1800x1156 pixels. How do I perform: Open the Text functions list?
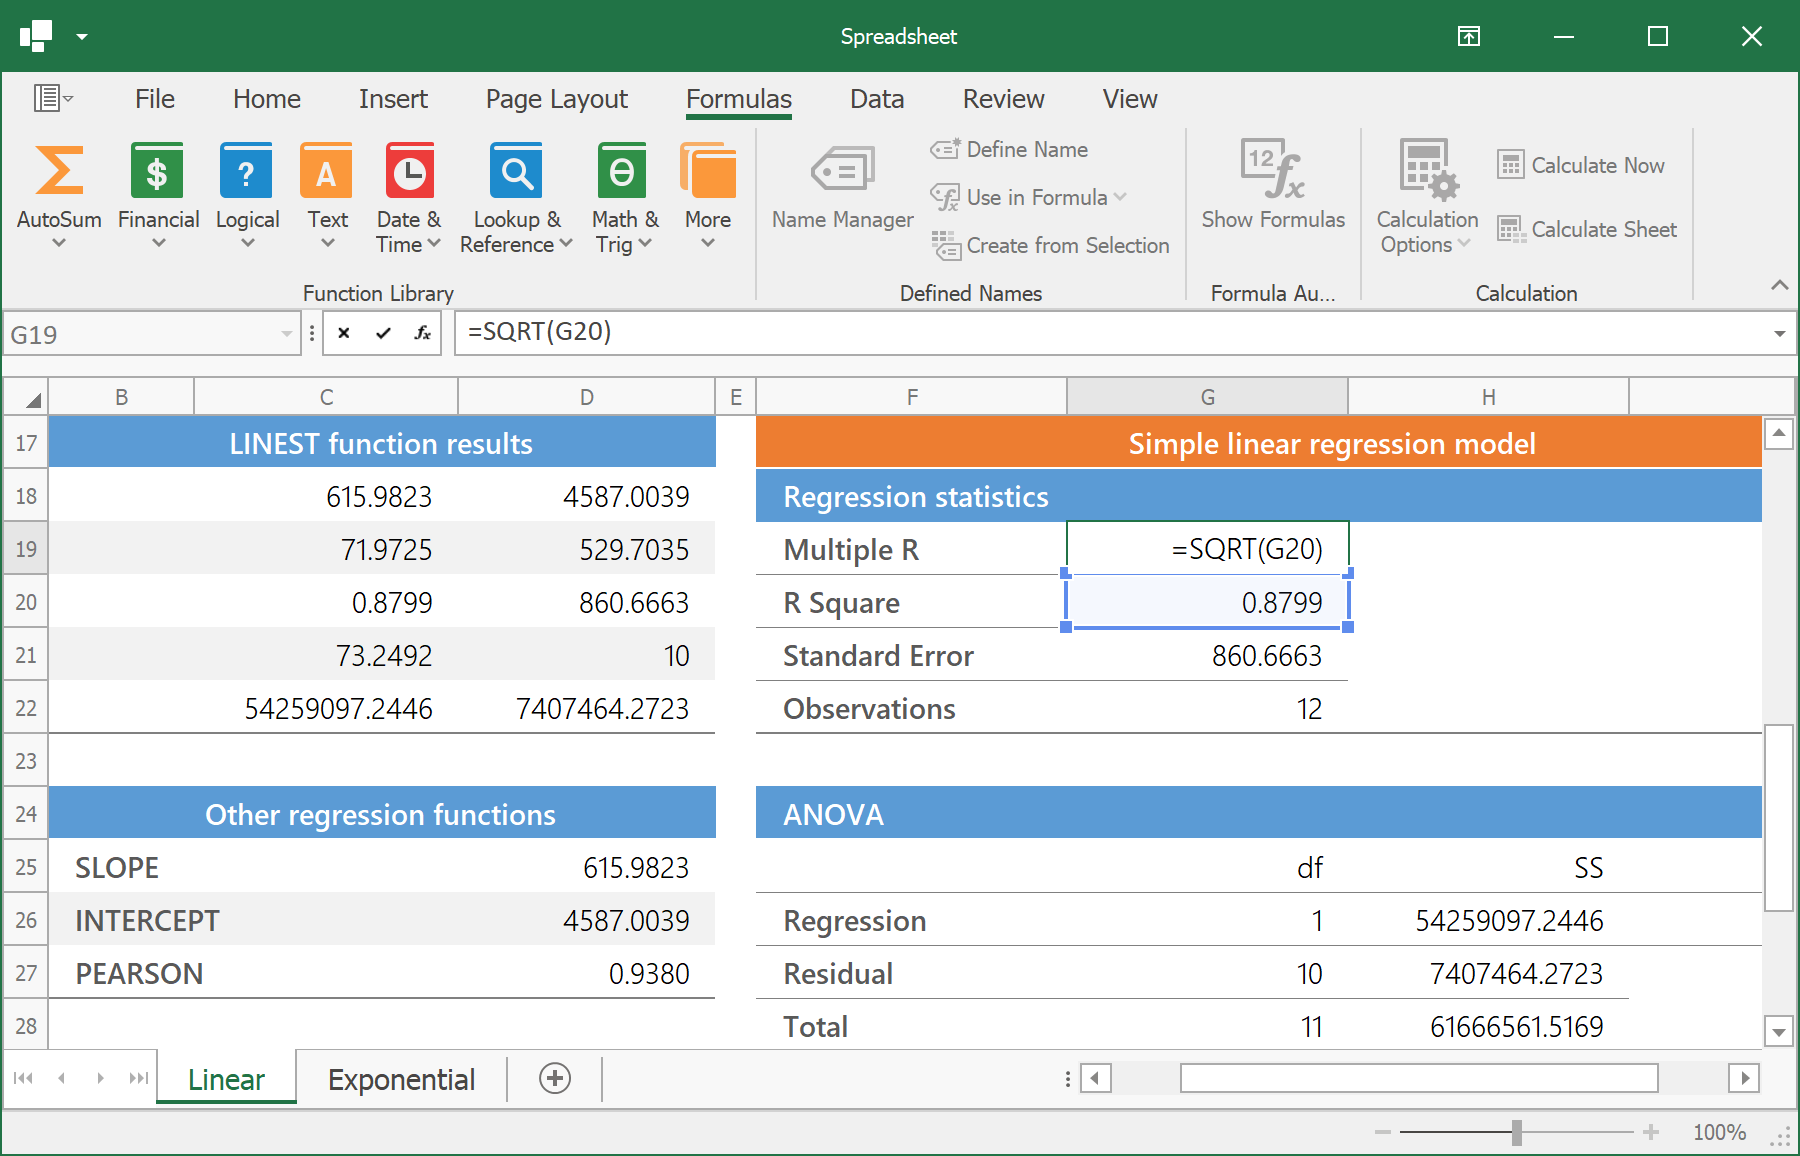pos(327,196)
